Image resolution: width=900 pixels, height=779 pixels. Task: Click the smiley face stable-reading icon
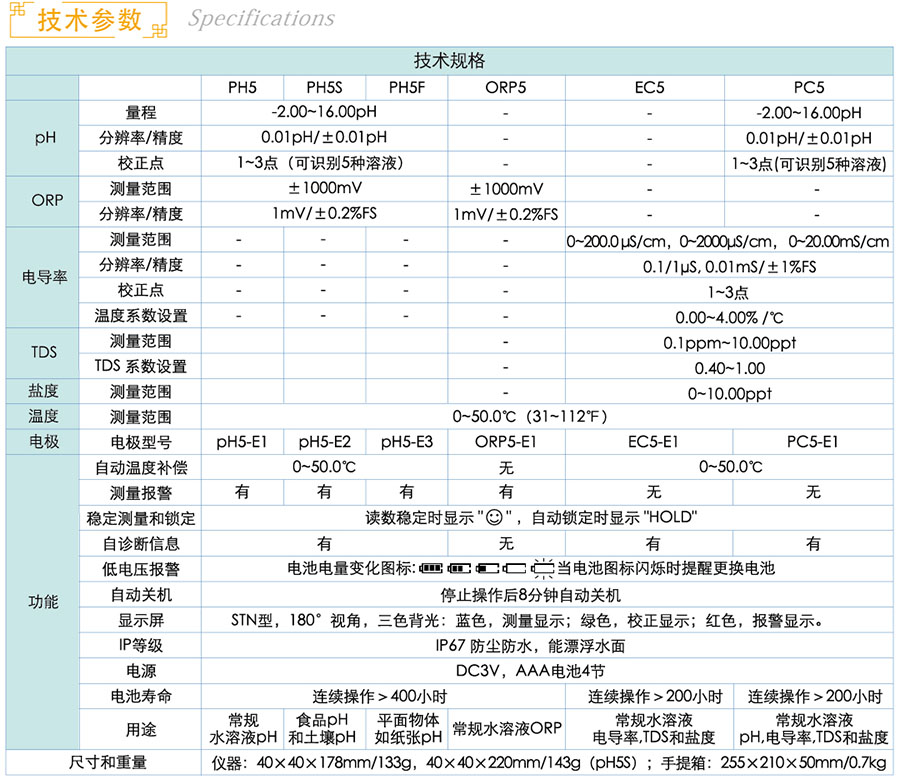tap(490, 518)
